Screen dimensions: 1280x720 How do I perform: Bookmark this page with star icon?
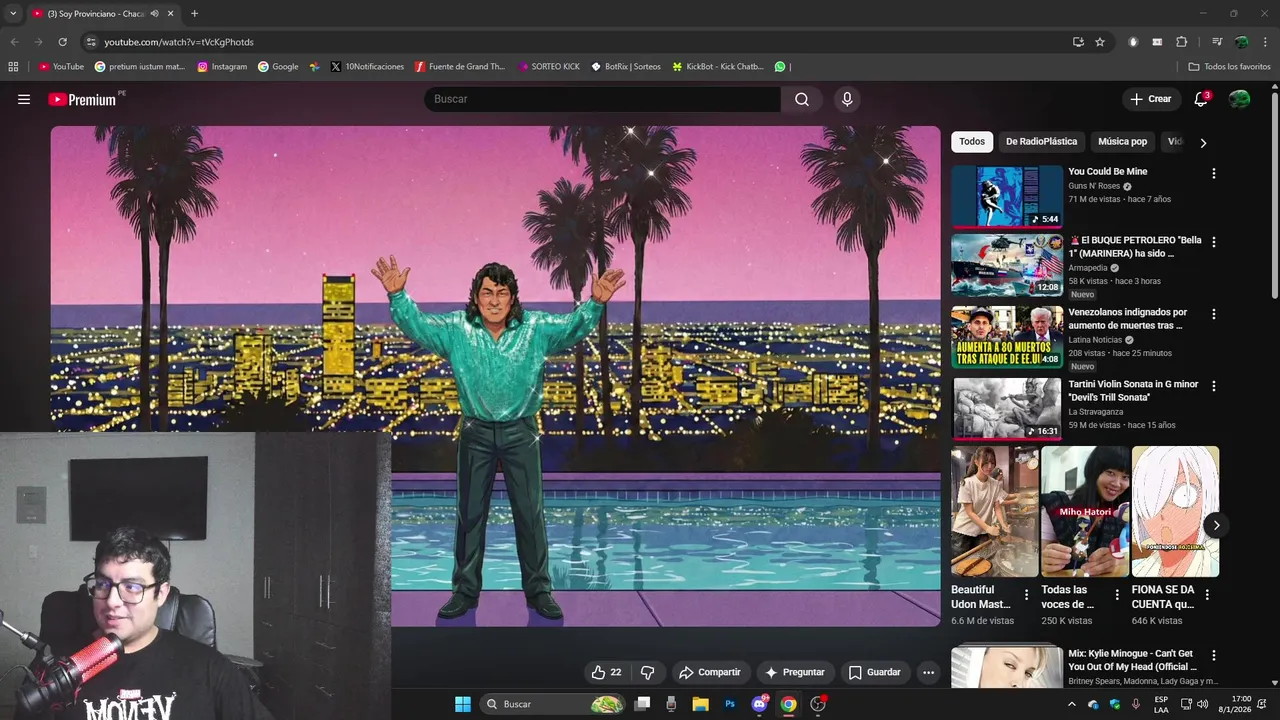1100,42
